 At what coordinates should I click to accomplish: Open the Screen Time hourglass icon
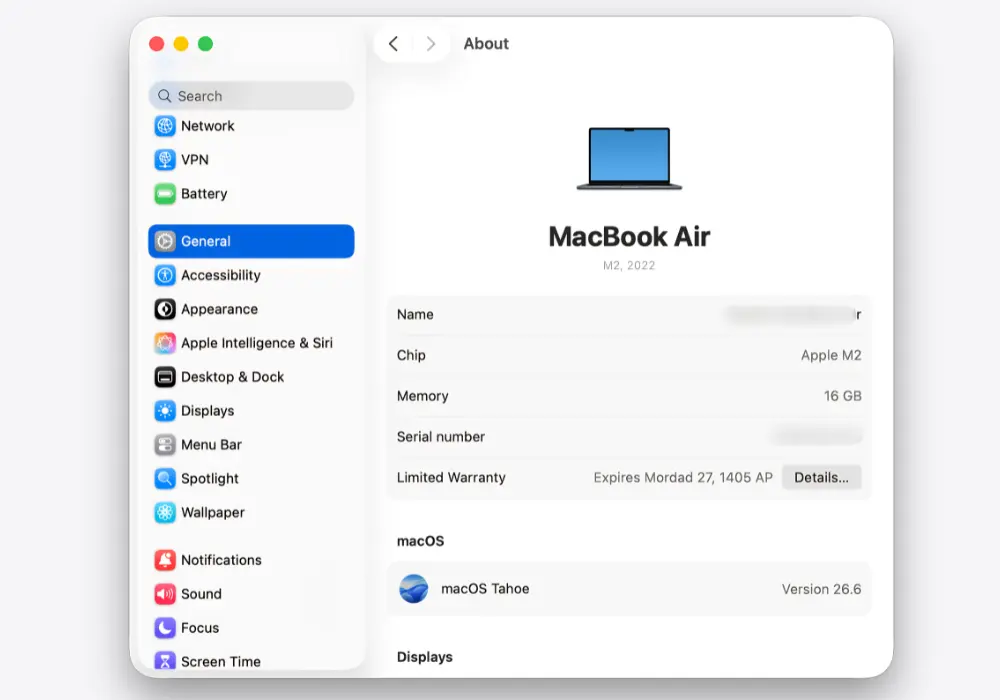(x=165, y=660)
